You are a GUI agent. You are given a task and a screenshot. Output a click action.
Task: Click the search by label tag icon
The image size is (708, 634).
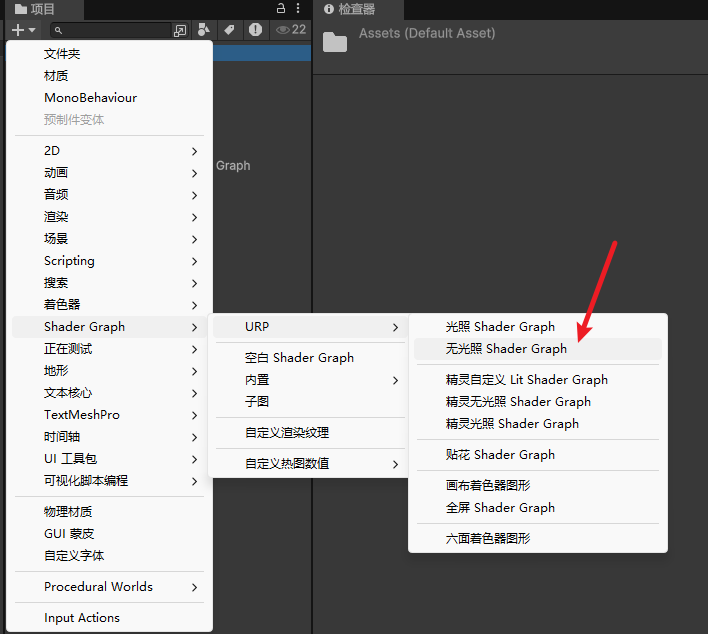[x=229, y=30]
